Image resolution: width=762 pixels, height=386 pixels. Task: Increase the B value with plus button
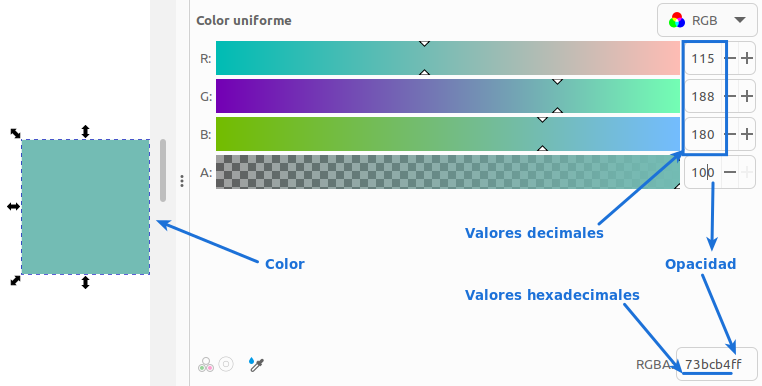point(747,134)
